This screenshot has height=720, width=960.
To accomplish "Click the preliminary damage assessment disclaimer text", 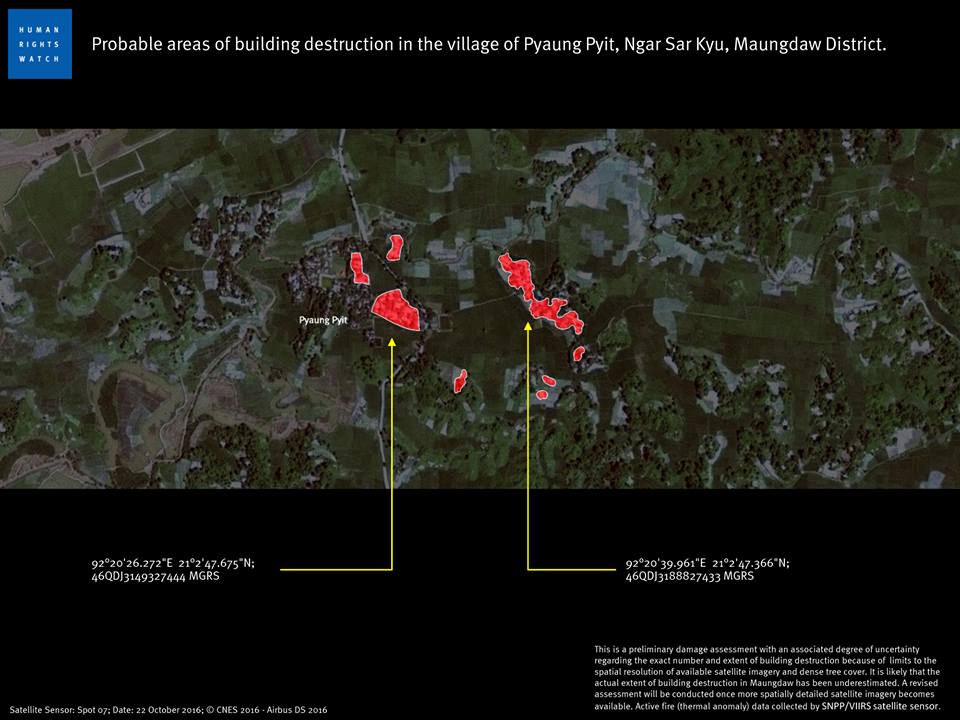I will pos(767,677).
